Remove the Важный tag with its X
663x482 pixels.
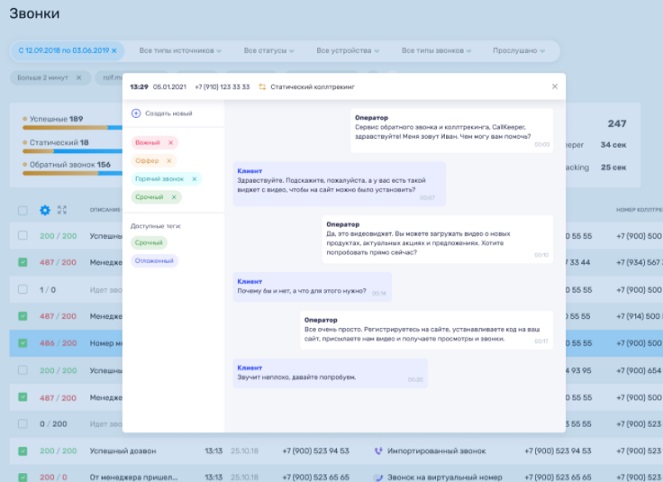coord(171,143)
